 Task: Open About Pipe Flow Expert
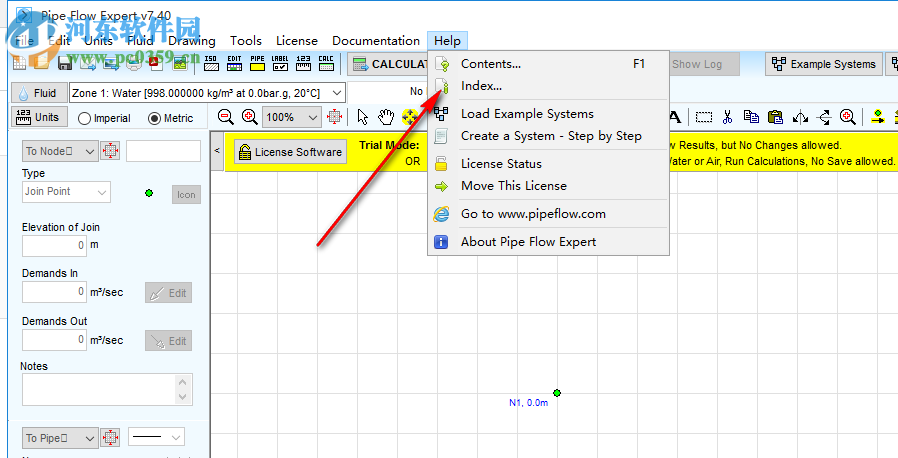point(548,242)
